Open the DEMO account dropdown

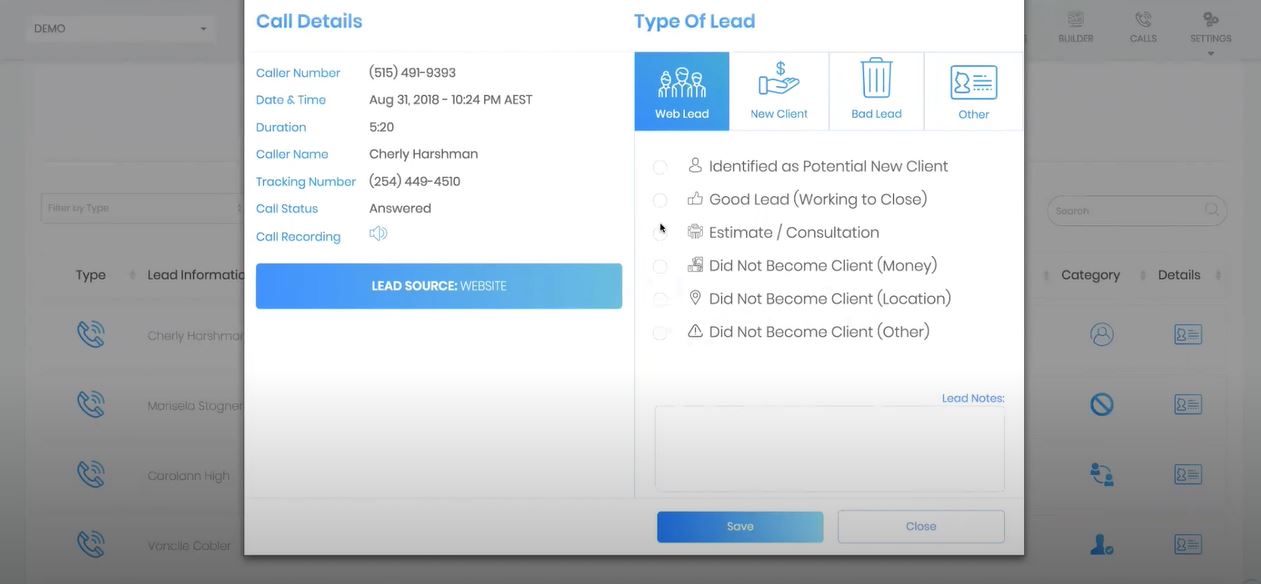click(x=120, y=29)
